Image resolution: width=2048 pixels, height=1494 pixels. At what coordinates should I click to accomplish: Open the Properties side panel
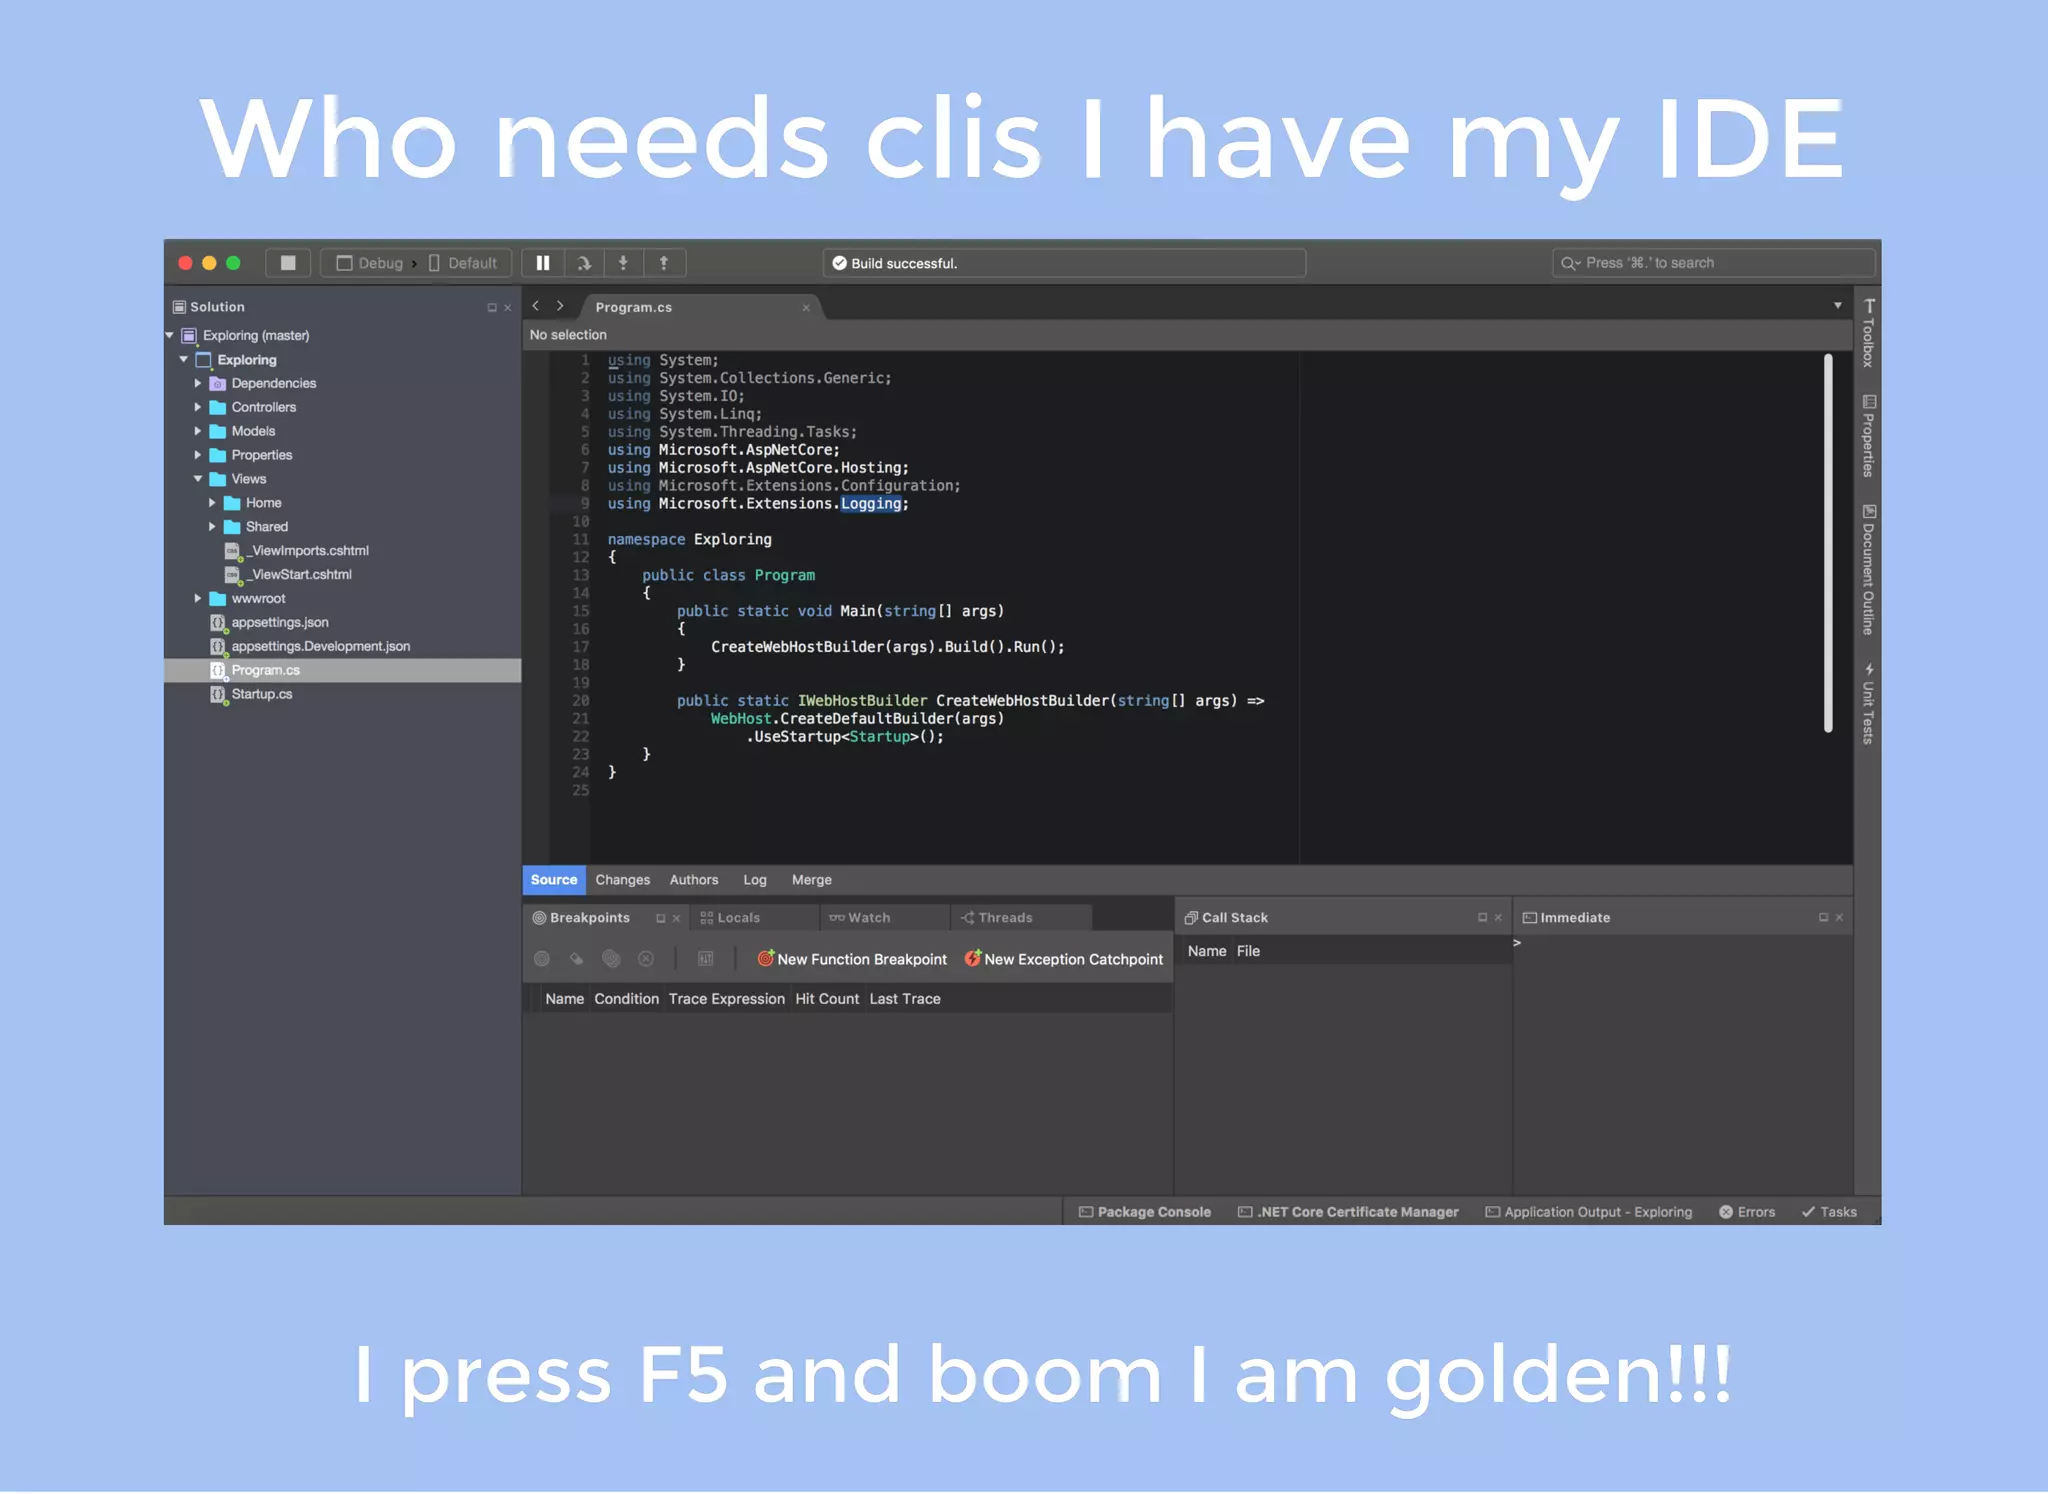(x=1868, y=436)
